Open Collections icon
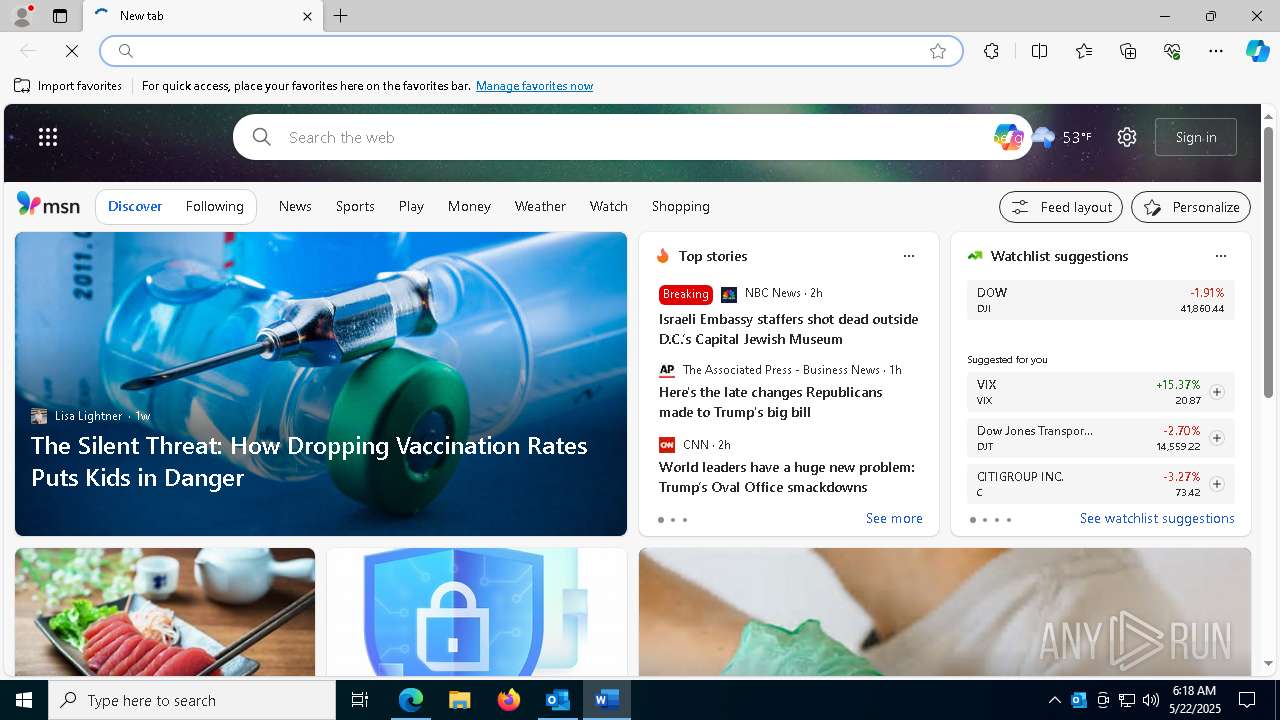The height and width of the screenshot is (720, 1280). pyautogui.click(x=1128, y=51)
